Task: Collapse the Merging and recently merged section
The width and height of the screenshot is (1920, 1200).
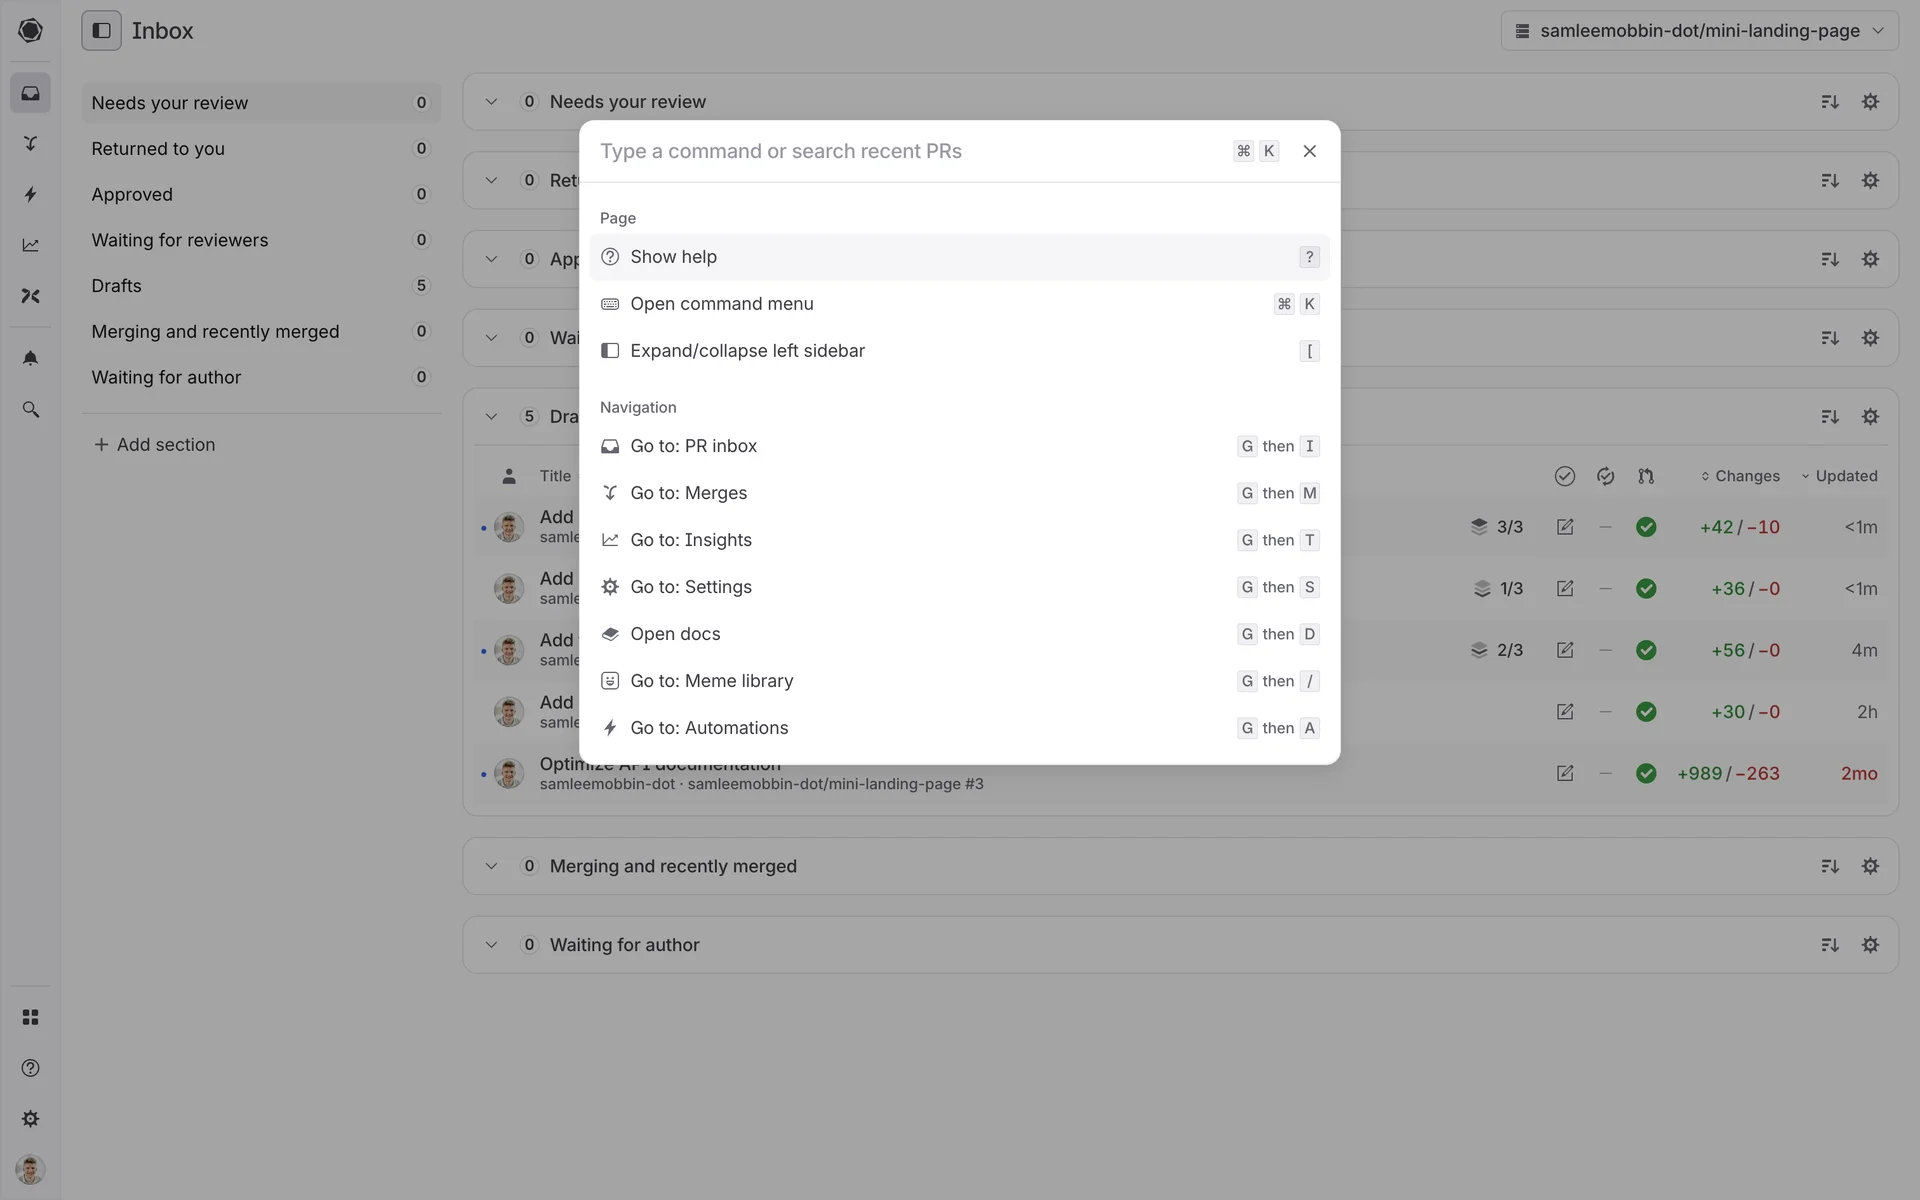Action: (491, 866)
